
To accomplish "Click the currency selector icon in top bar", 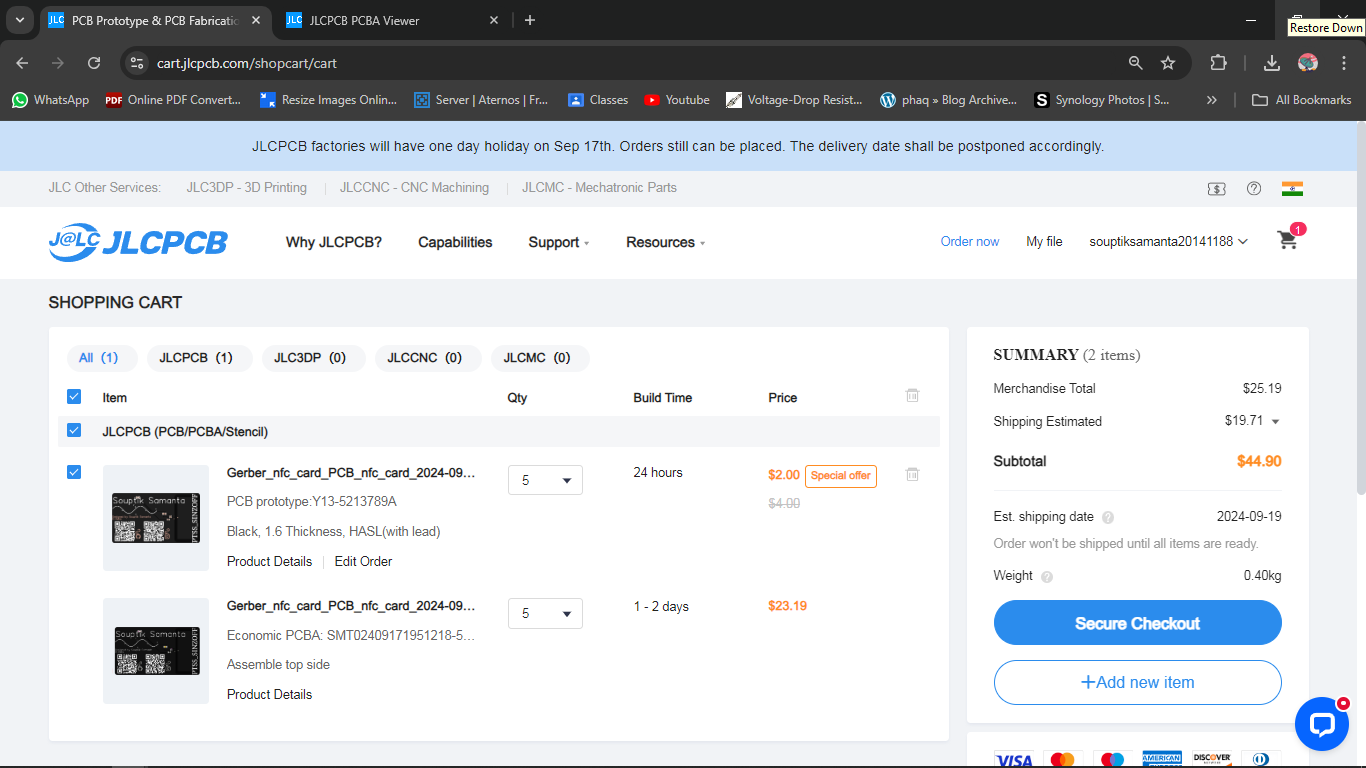I will [1217, 188].
